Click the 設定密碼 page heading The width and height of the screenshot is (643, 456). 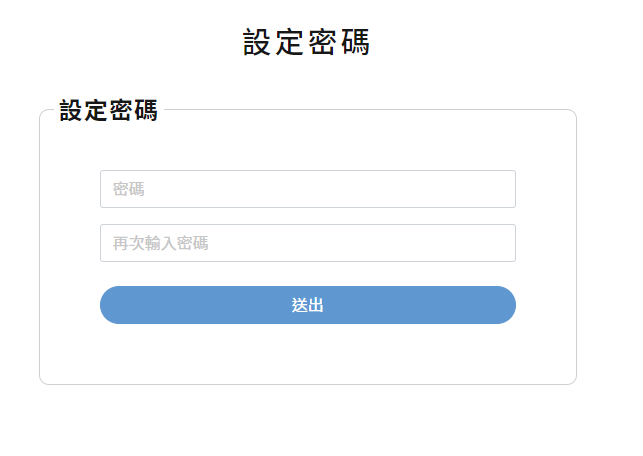pyautogui.click(x=307, y=42)
